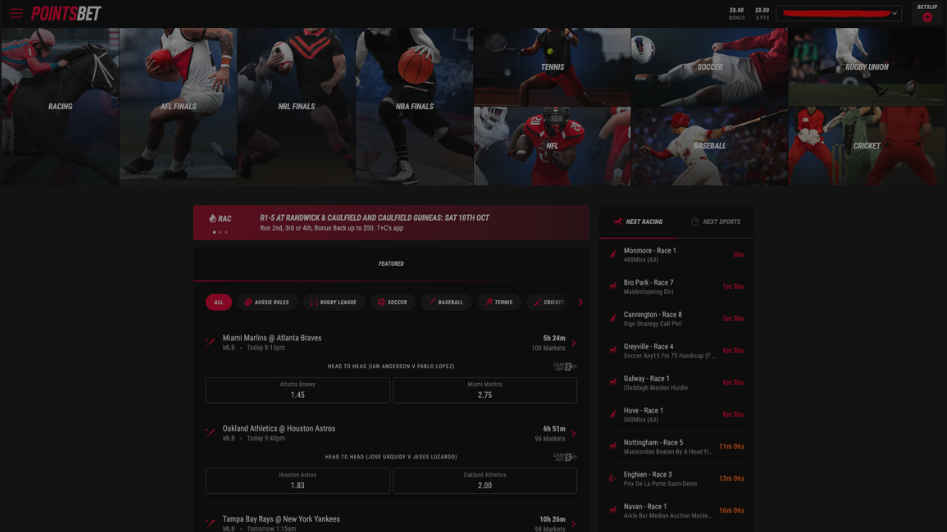The image size is (947, 532).
Task: Click harness icon beside Enghien race
Action: tap(613, 478)
